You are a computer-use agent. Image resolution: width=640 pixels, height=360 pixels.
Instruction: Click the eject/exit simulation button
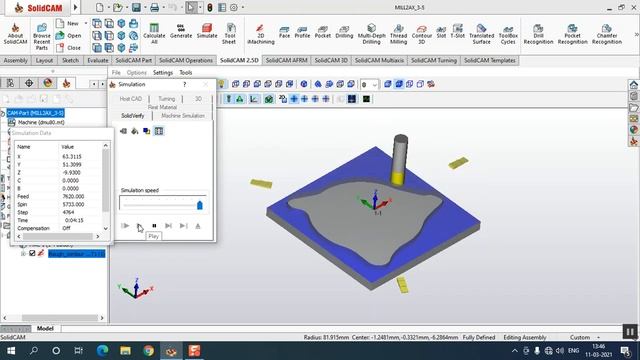[x=198, y=226]
